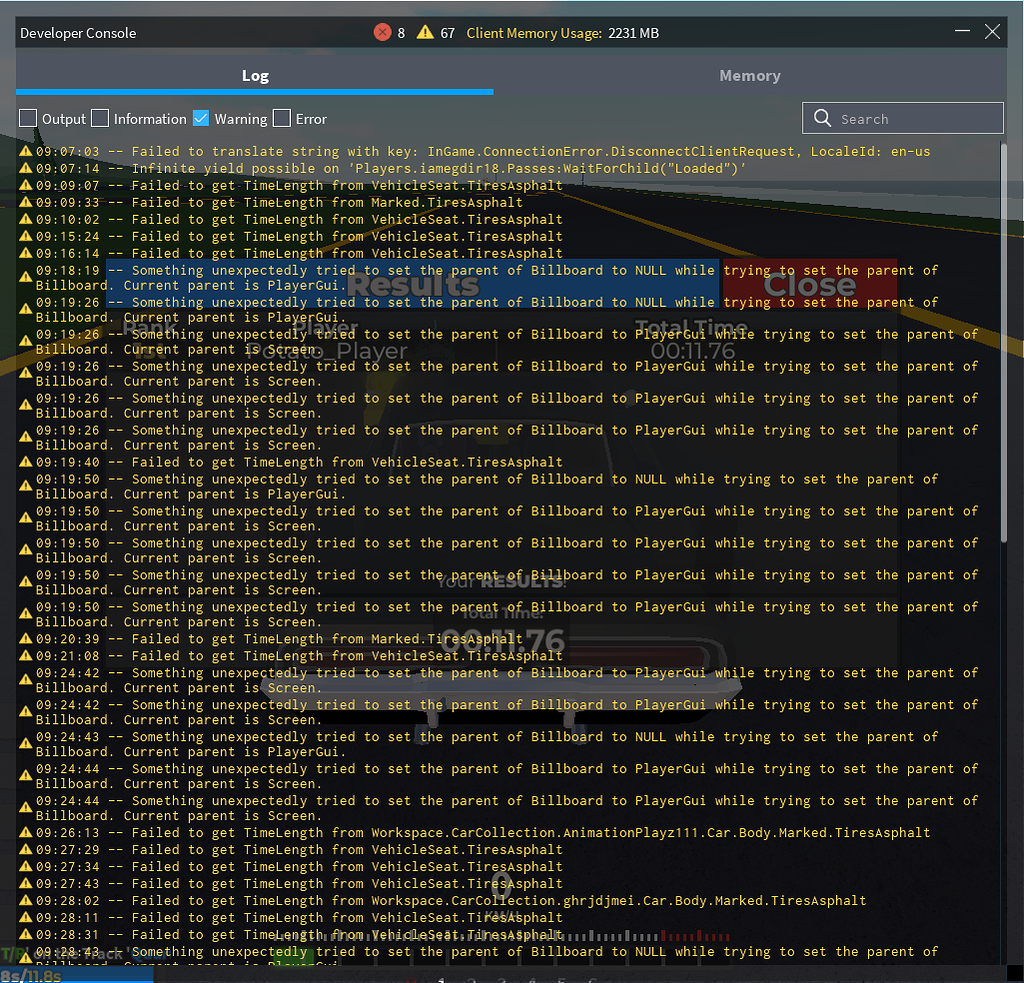Click the red error count badge

383,32
